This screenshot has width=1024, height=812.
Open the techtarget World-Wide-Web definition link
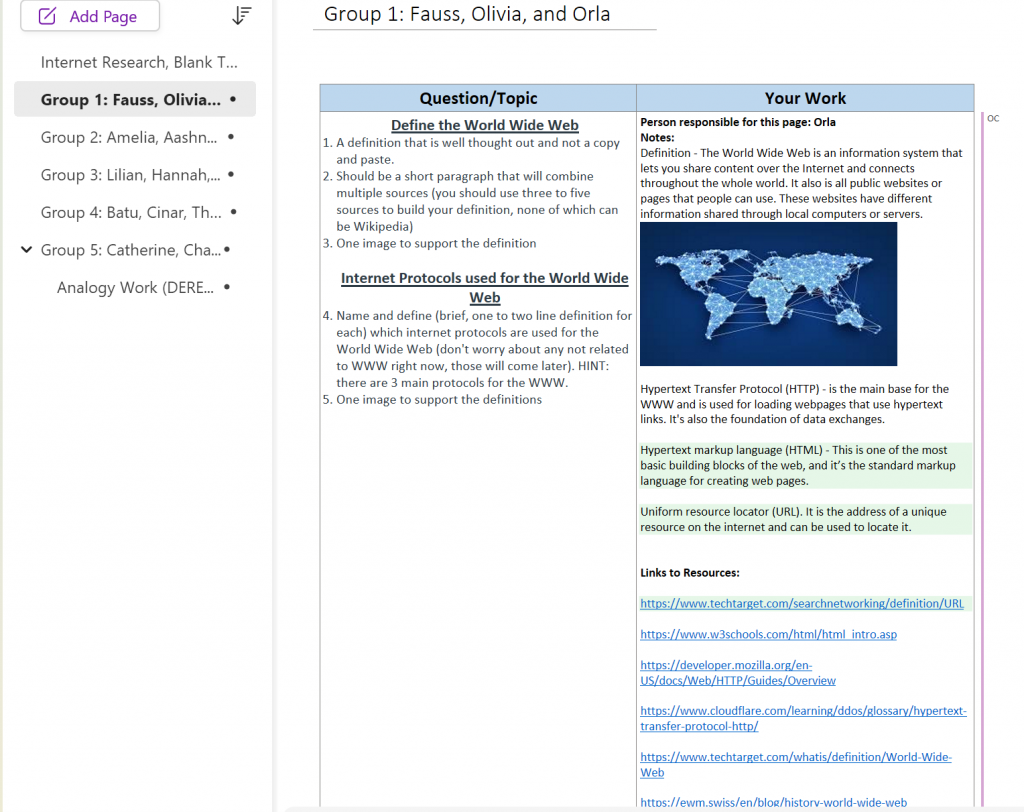pyautogui.click(x=795, y=764)
